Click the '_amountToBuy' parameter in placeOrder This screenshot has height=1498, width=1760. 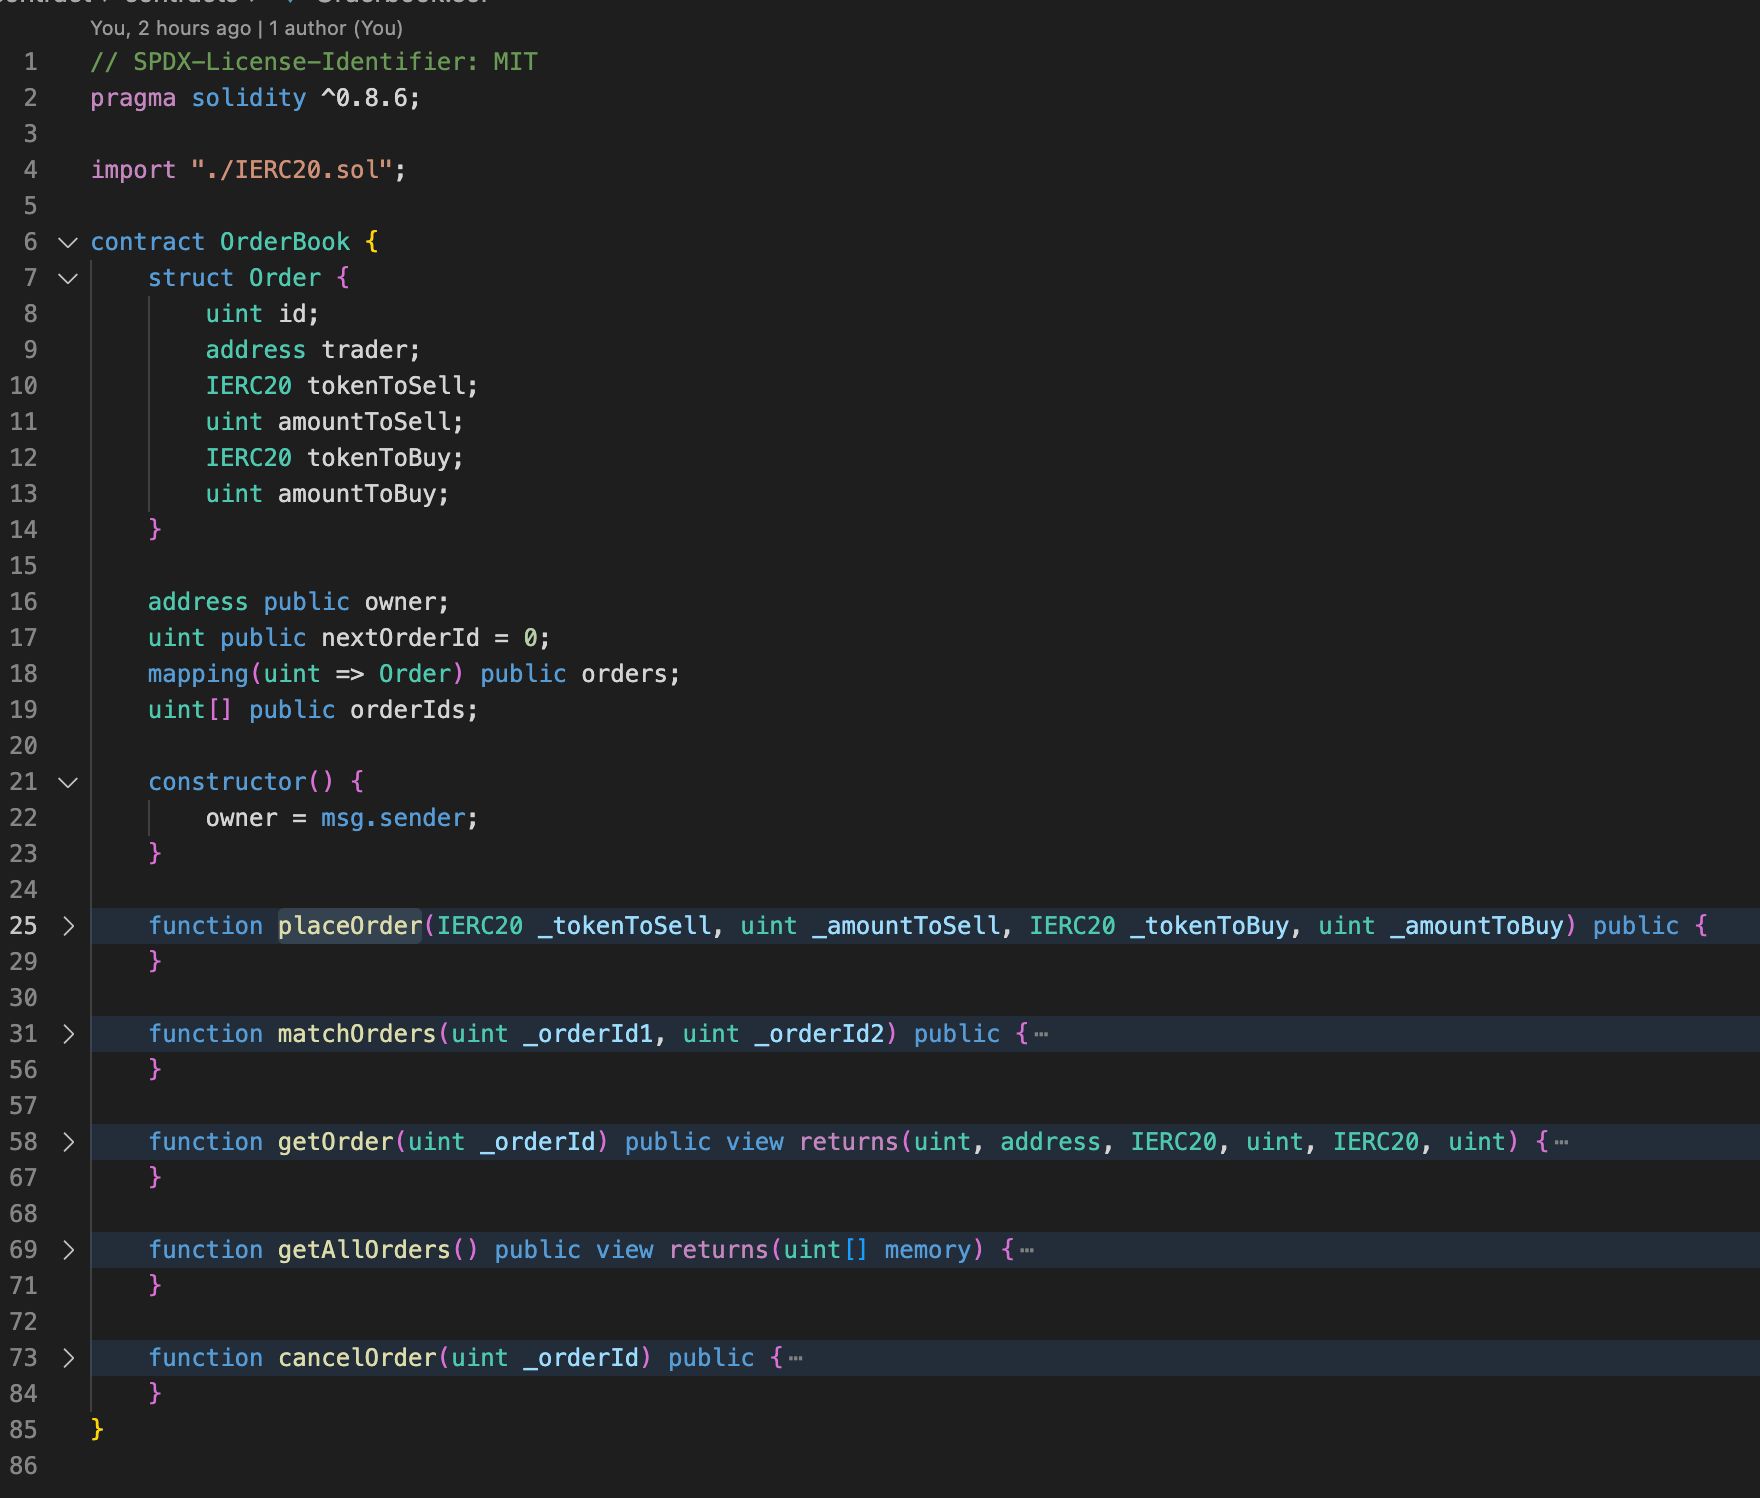click(x=1476, y=926)
